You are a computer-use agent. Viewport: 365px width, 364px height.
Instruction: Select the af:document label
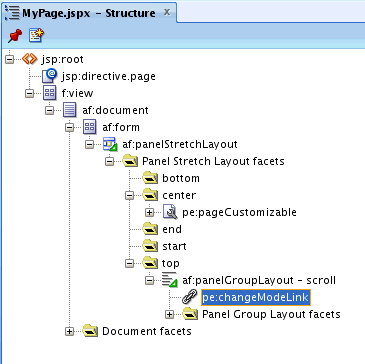pos(115,110)
